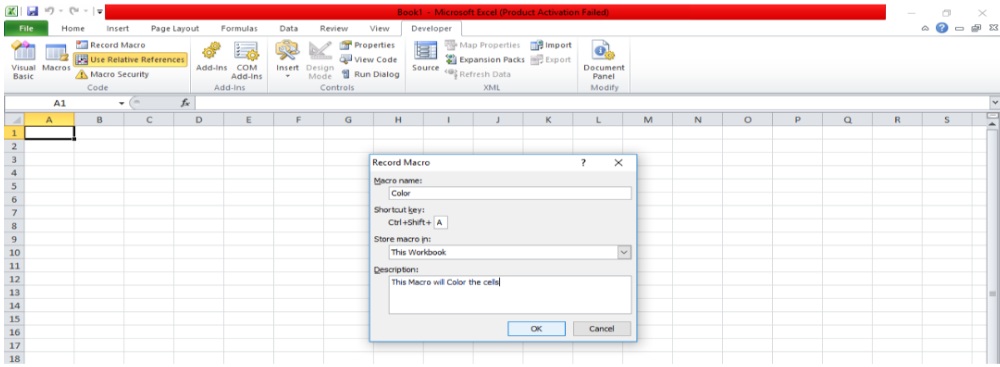Viewport: 1000px width, 367px height.
Task: Click Record Macro in ribbon
Action: (111, 45)
